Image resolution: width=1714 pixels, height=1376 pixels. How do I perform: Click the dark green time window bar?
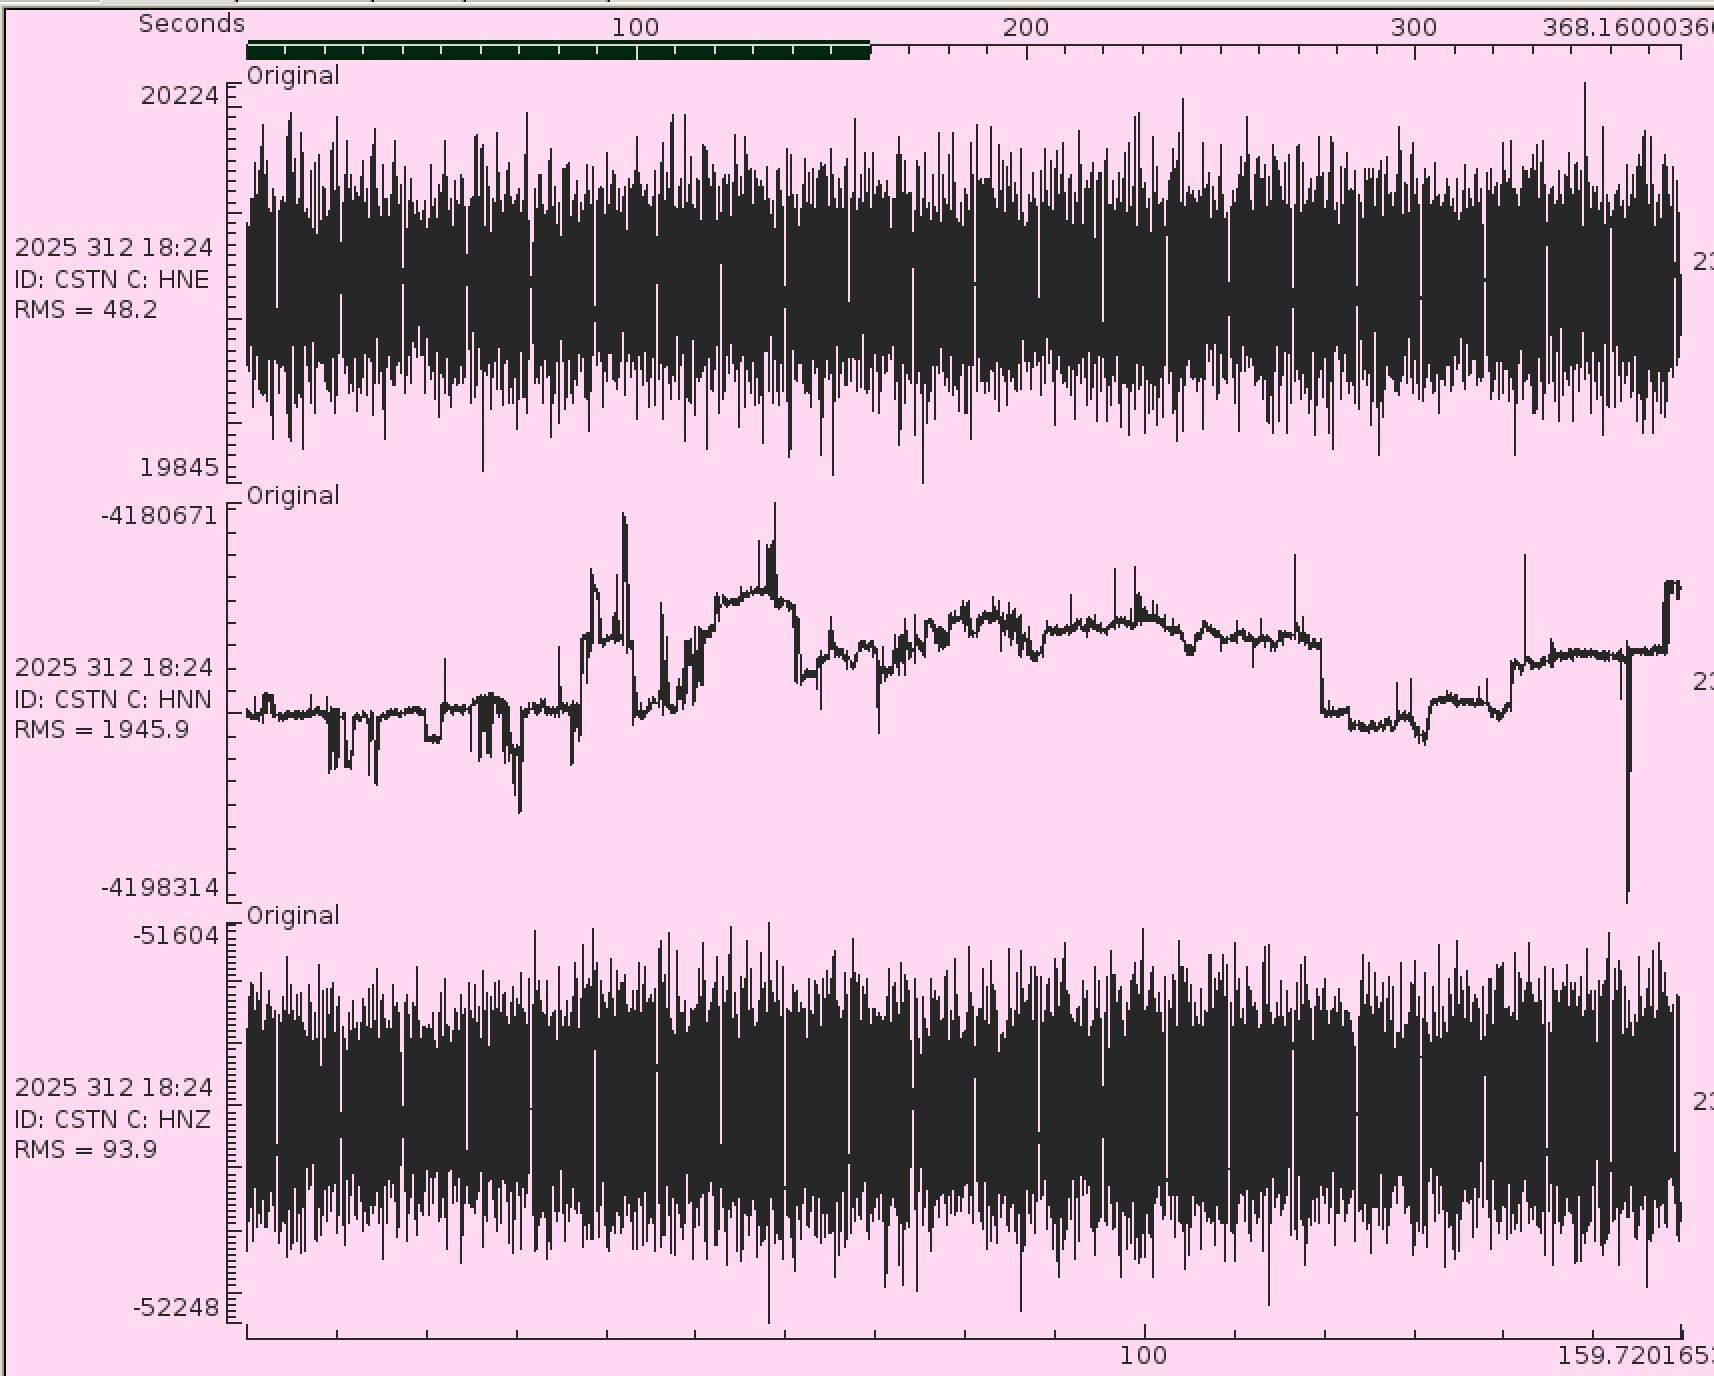558,51
